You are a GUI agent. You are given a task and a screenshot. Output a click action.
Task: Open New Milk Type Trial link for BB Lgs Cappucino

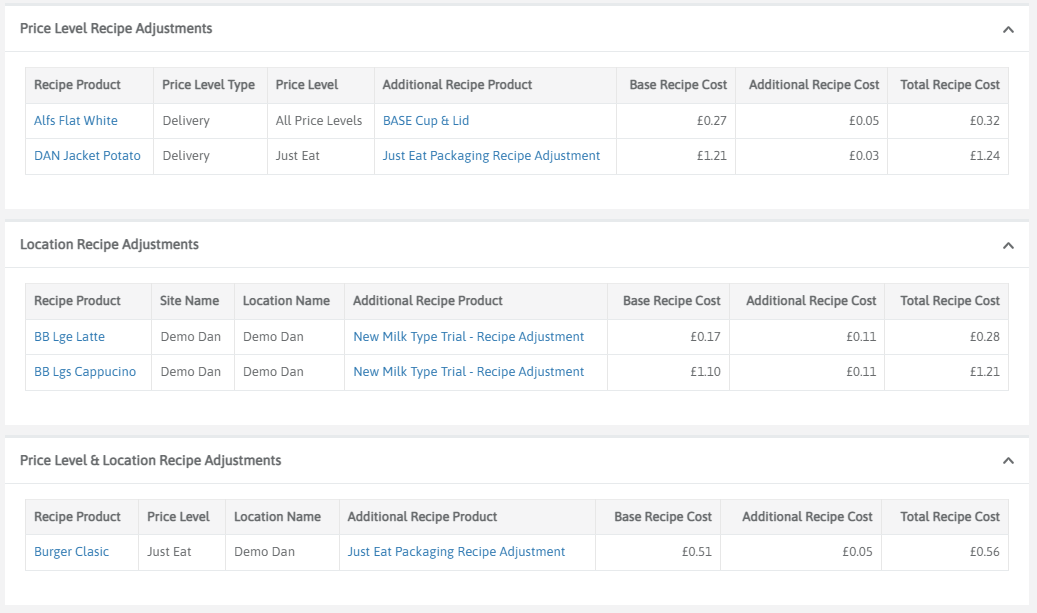pos(468,372)
